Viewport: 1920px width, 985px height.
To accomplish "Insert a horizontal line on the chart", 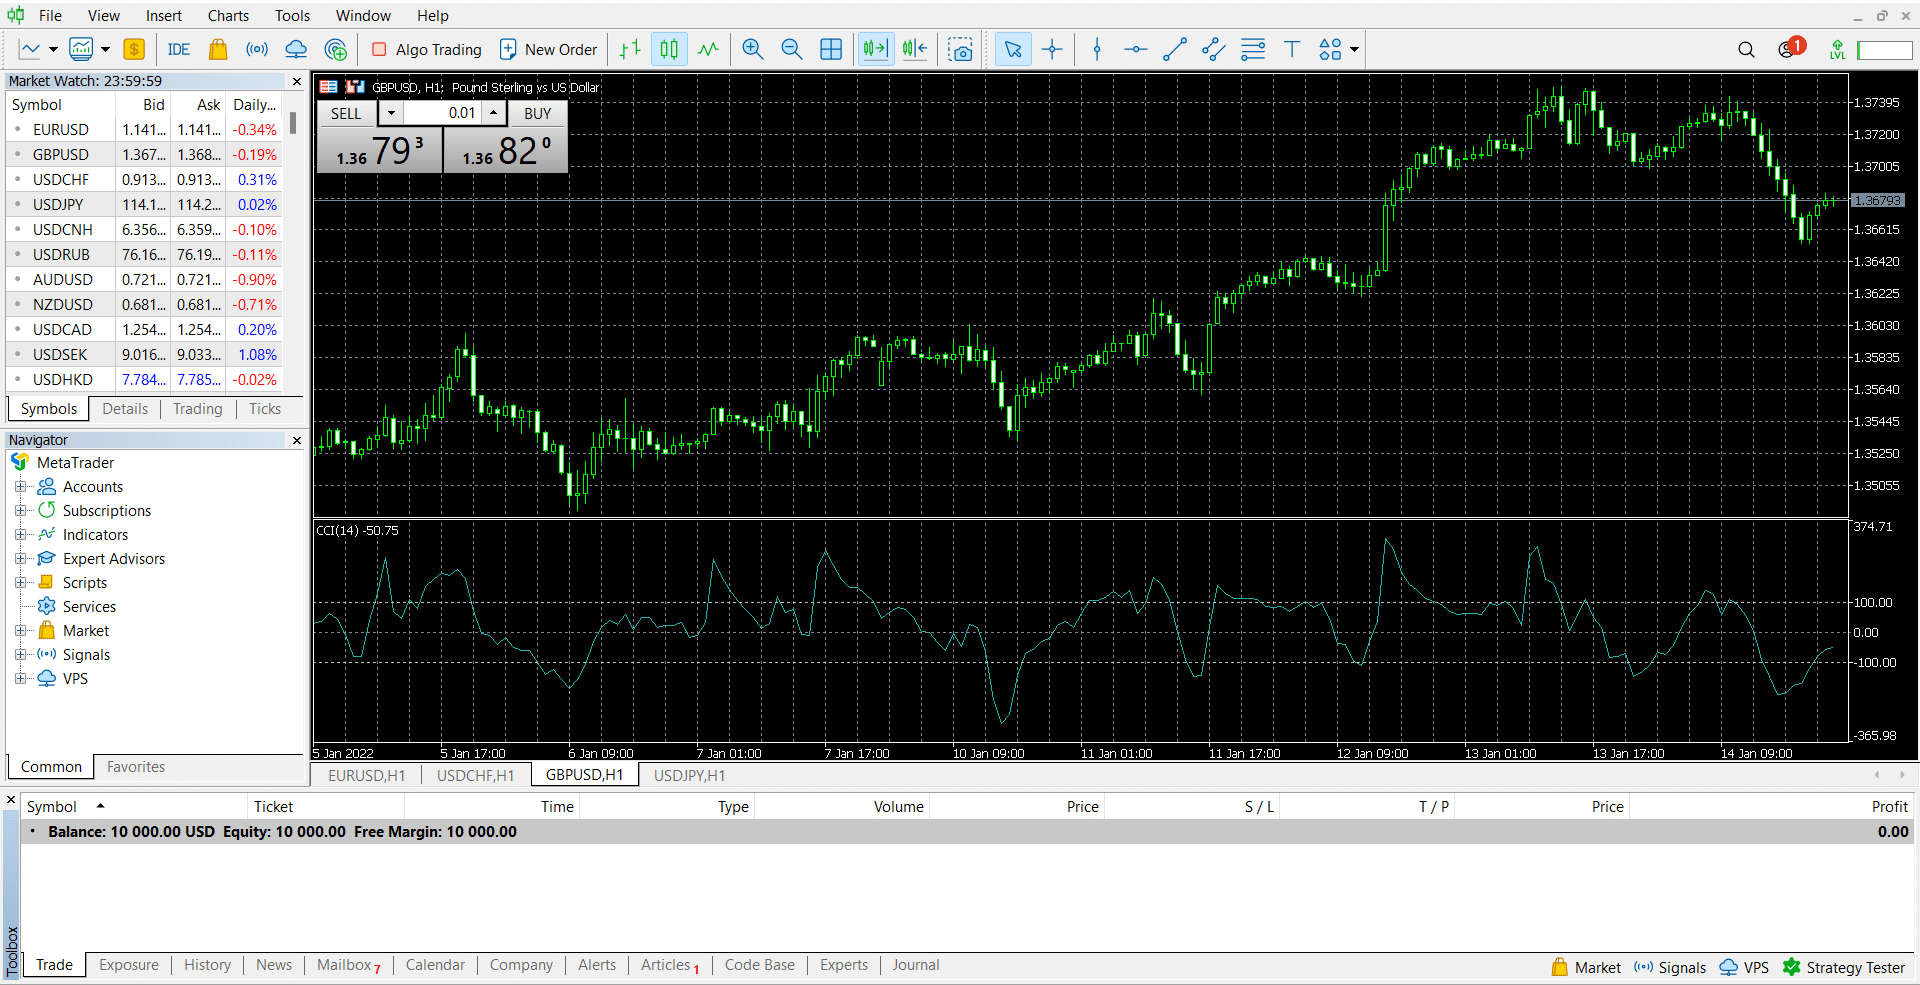I will click(1135, 49).
